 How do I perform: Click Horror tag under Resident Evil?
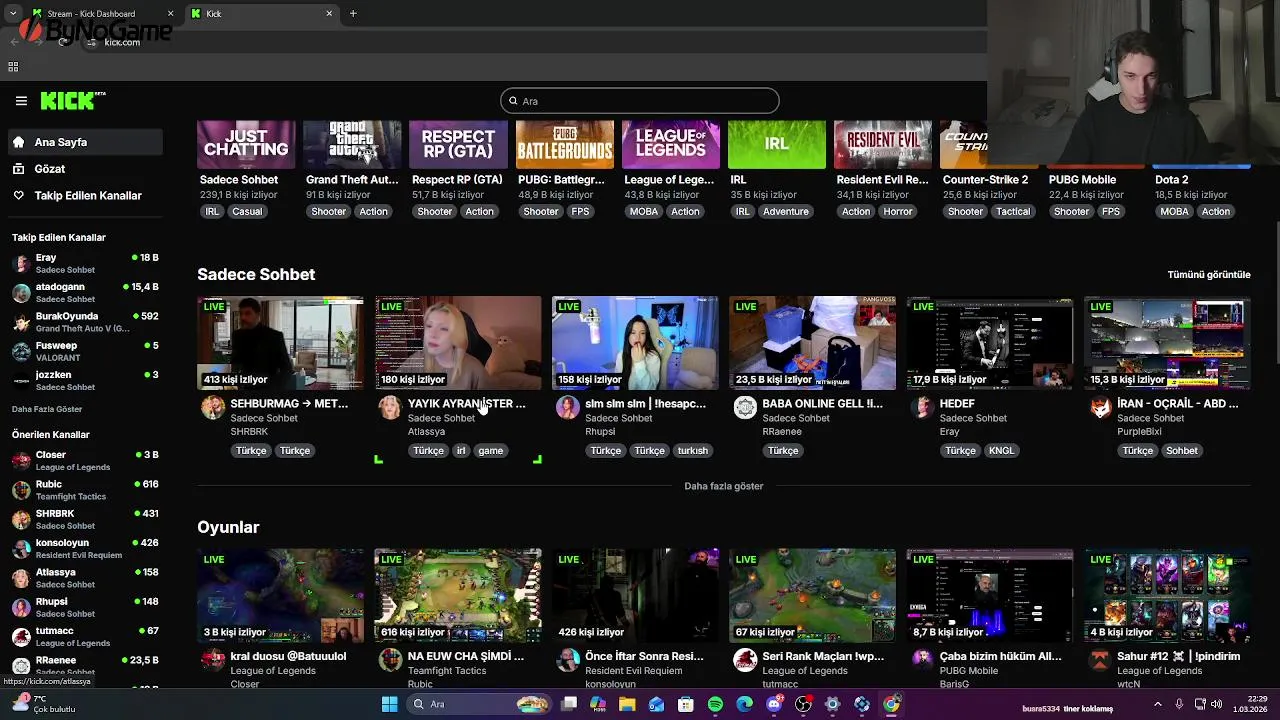[897, 212]
